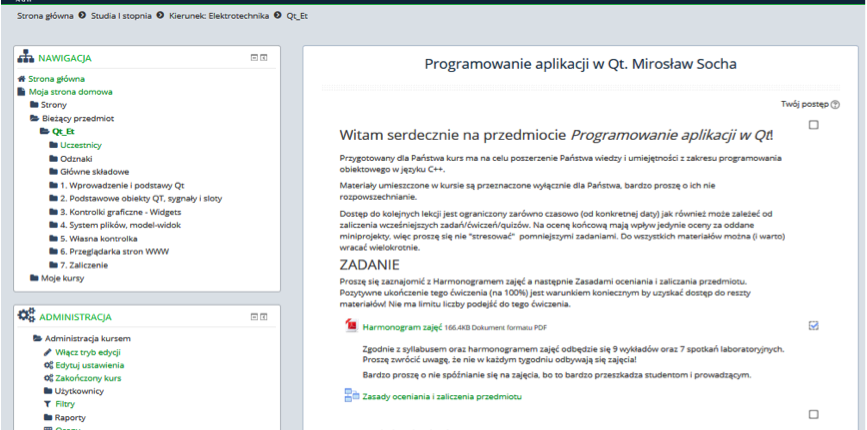Open Harmonogram zajęć PDF link

coord(402,327)
